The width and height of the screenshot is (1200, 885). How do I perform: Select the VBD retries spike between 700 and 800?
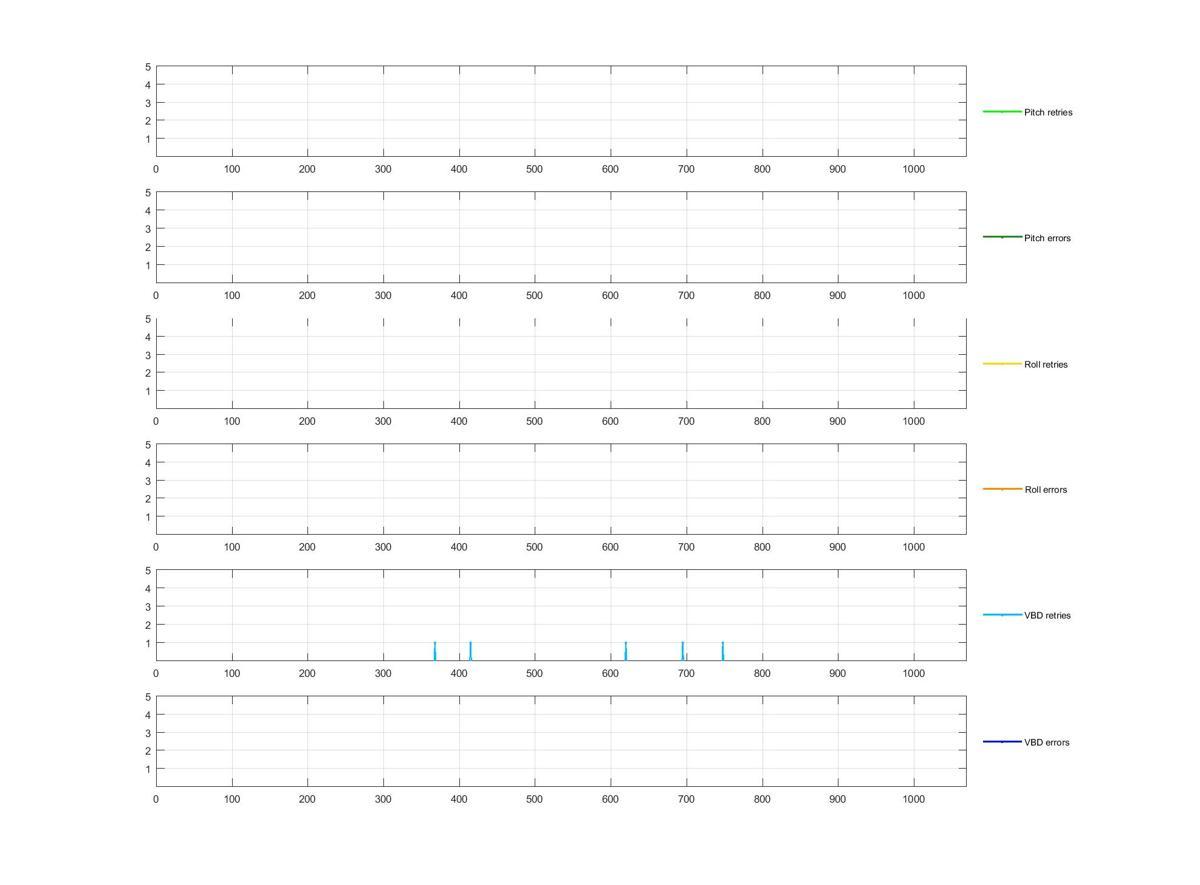pyautogui.click(x=723, y=651)
